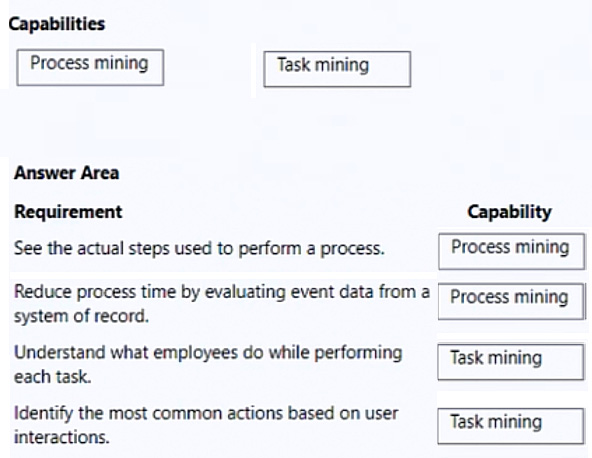
Task: Click the 'each task.' text line
Action: point(52,377)
